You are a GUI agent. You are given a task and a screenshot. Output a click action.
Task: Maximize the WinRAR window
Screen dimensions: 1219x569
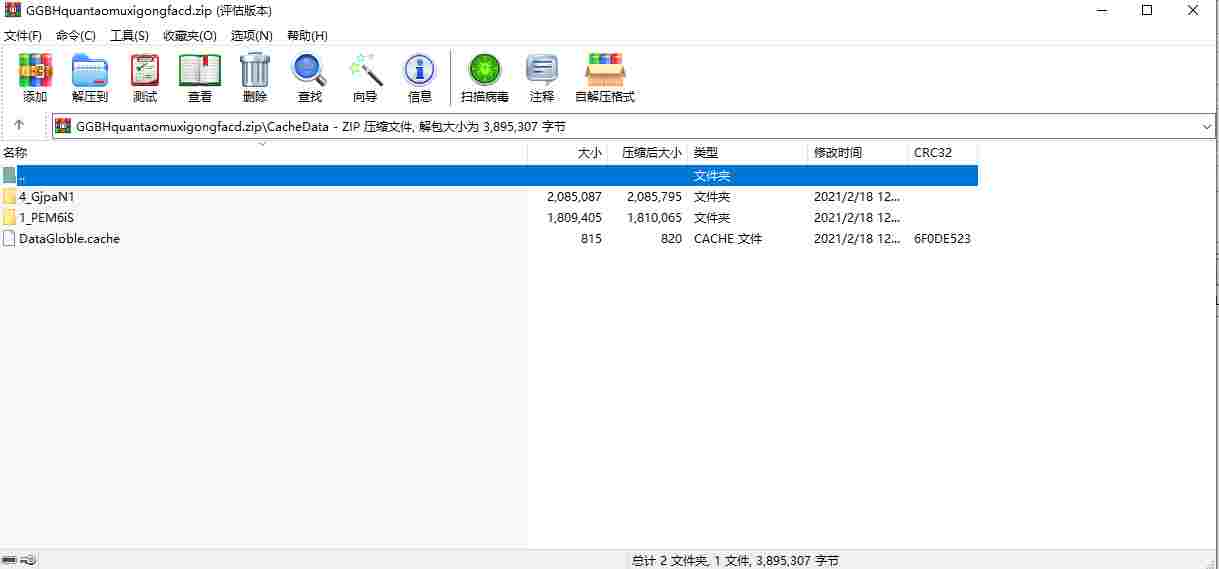[1147, 10]
